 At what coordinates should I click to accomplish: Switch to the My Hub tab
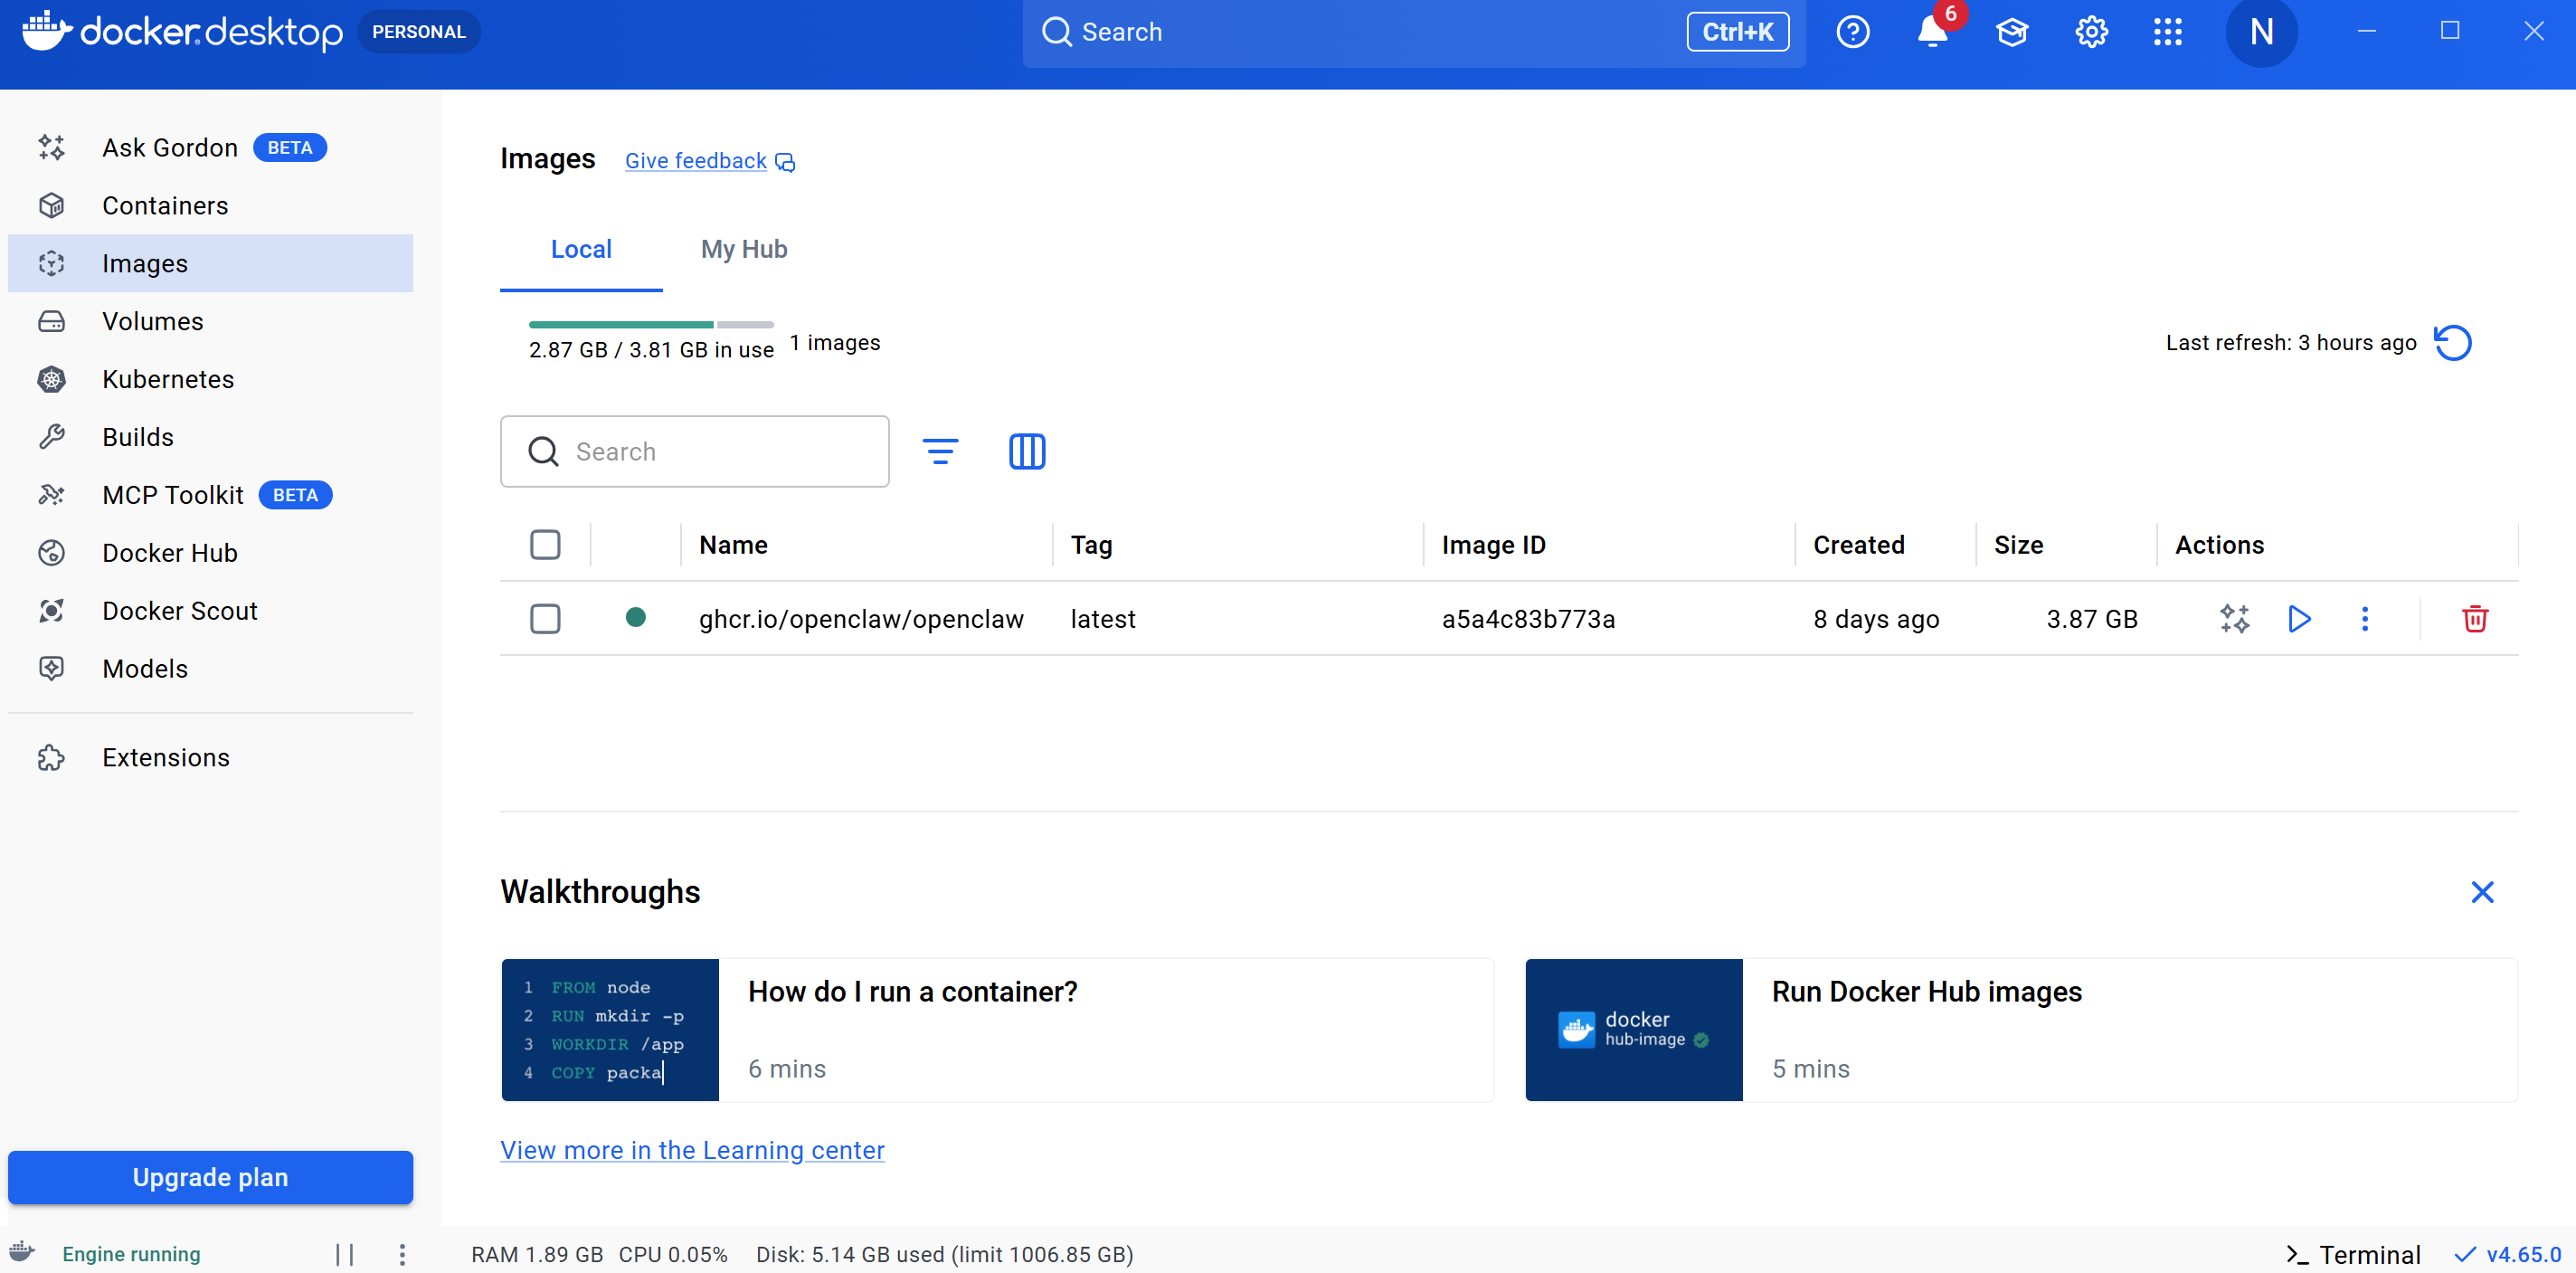[744, 249]
